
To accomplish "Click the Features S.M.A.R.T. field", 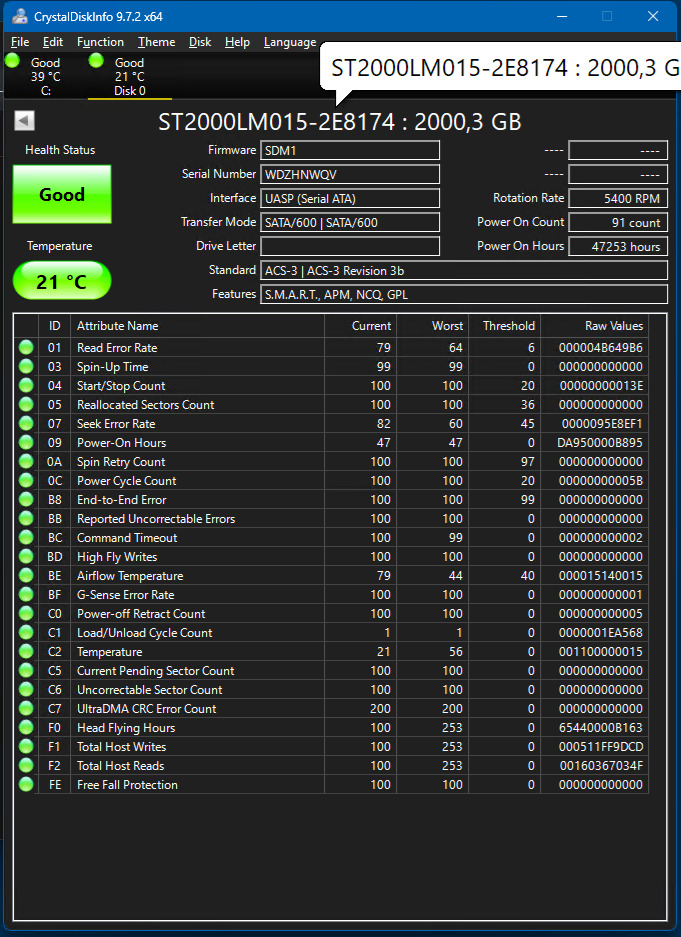I will (464, 294).
